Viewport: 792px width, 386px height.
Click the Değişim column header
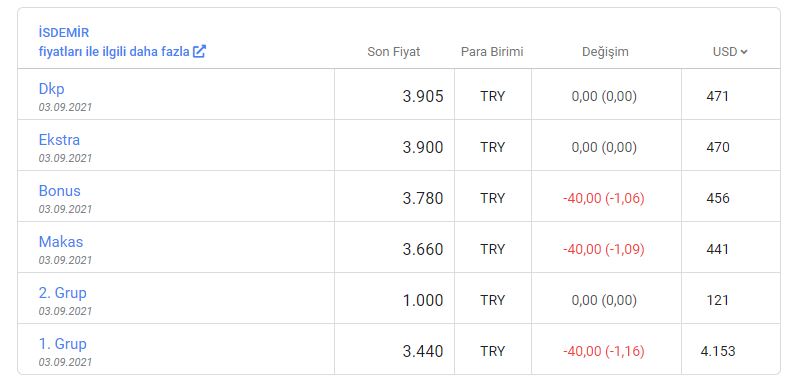pos(605,52)
